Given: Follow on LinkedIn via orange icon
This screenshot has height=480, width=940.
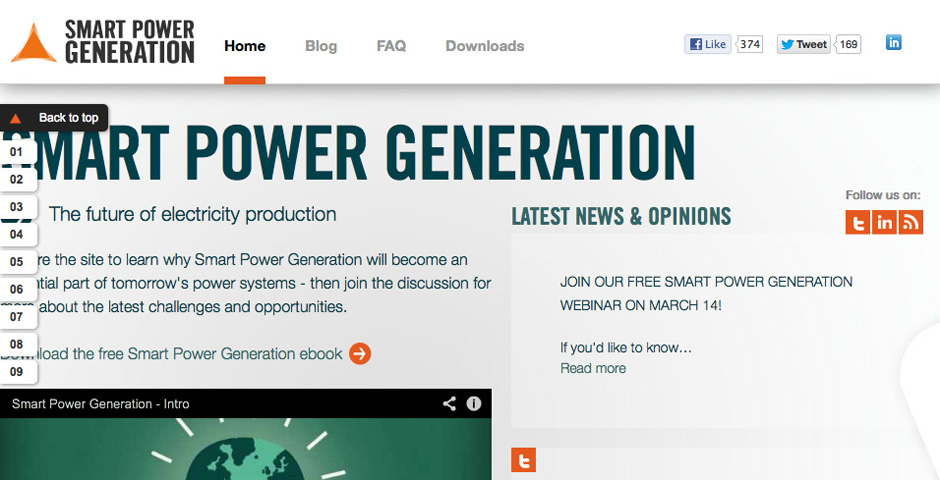Looking at the screenshot, I should pyautogui.click(x=884, y=222).
